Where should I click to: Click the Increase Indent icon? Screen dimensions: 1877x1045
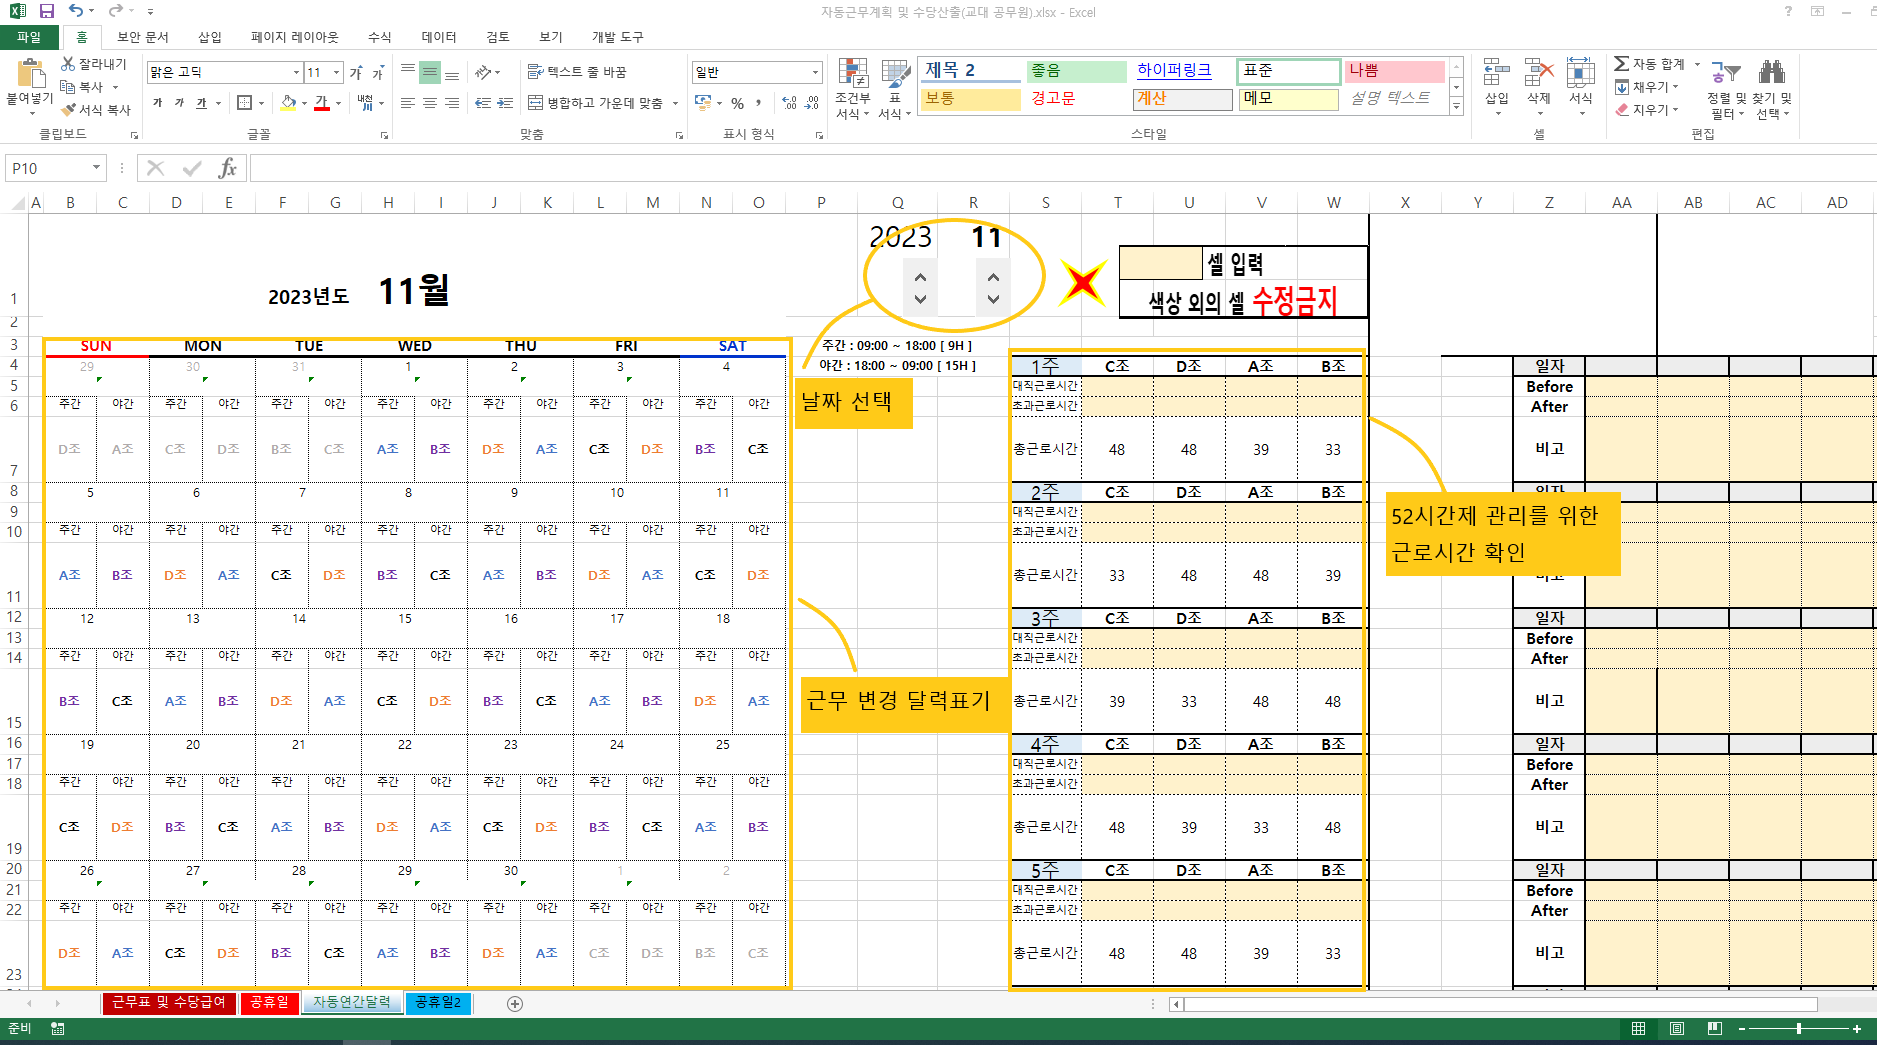click(505, 103)
